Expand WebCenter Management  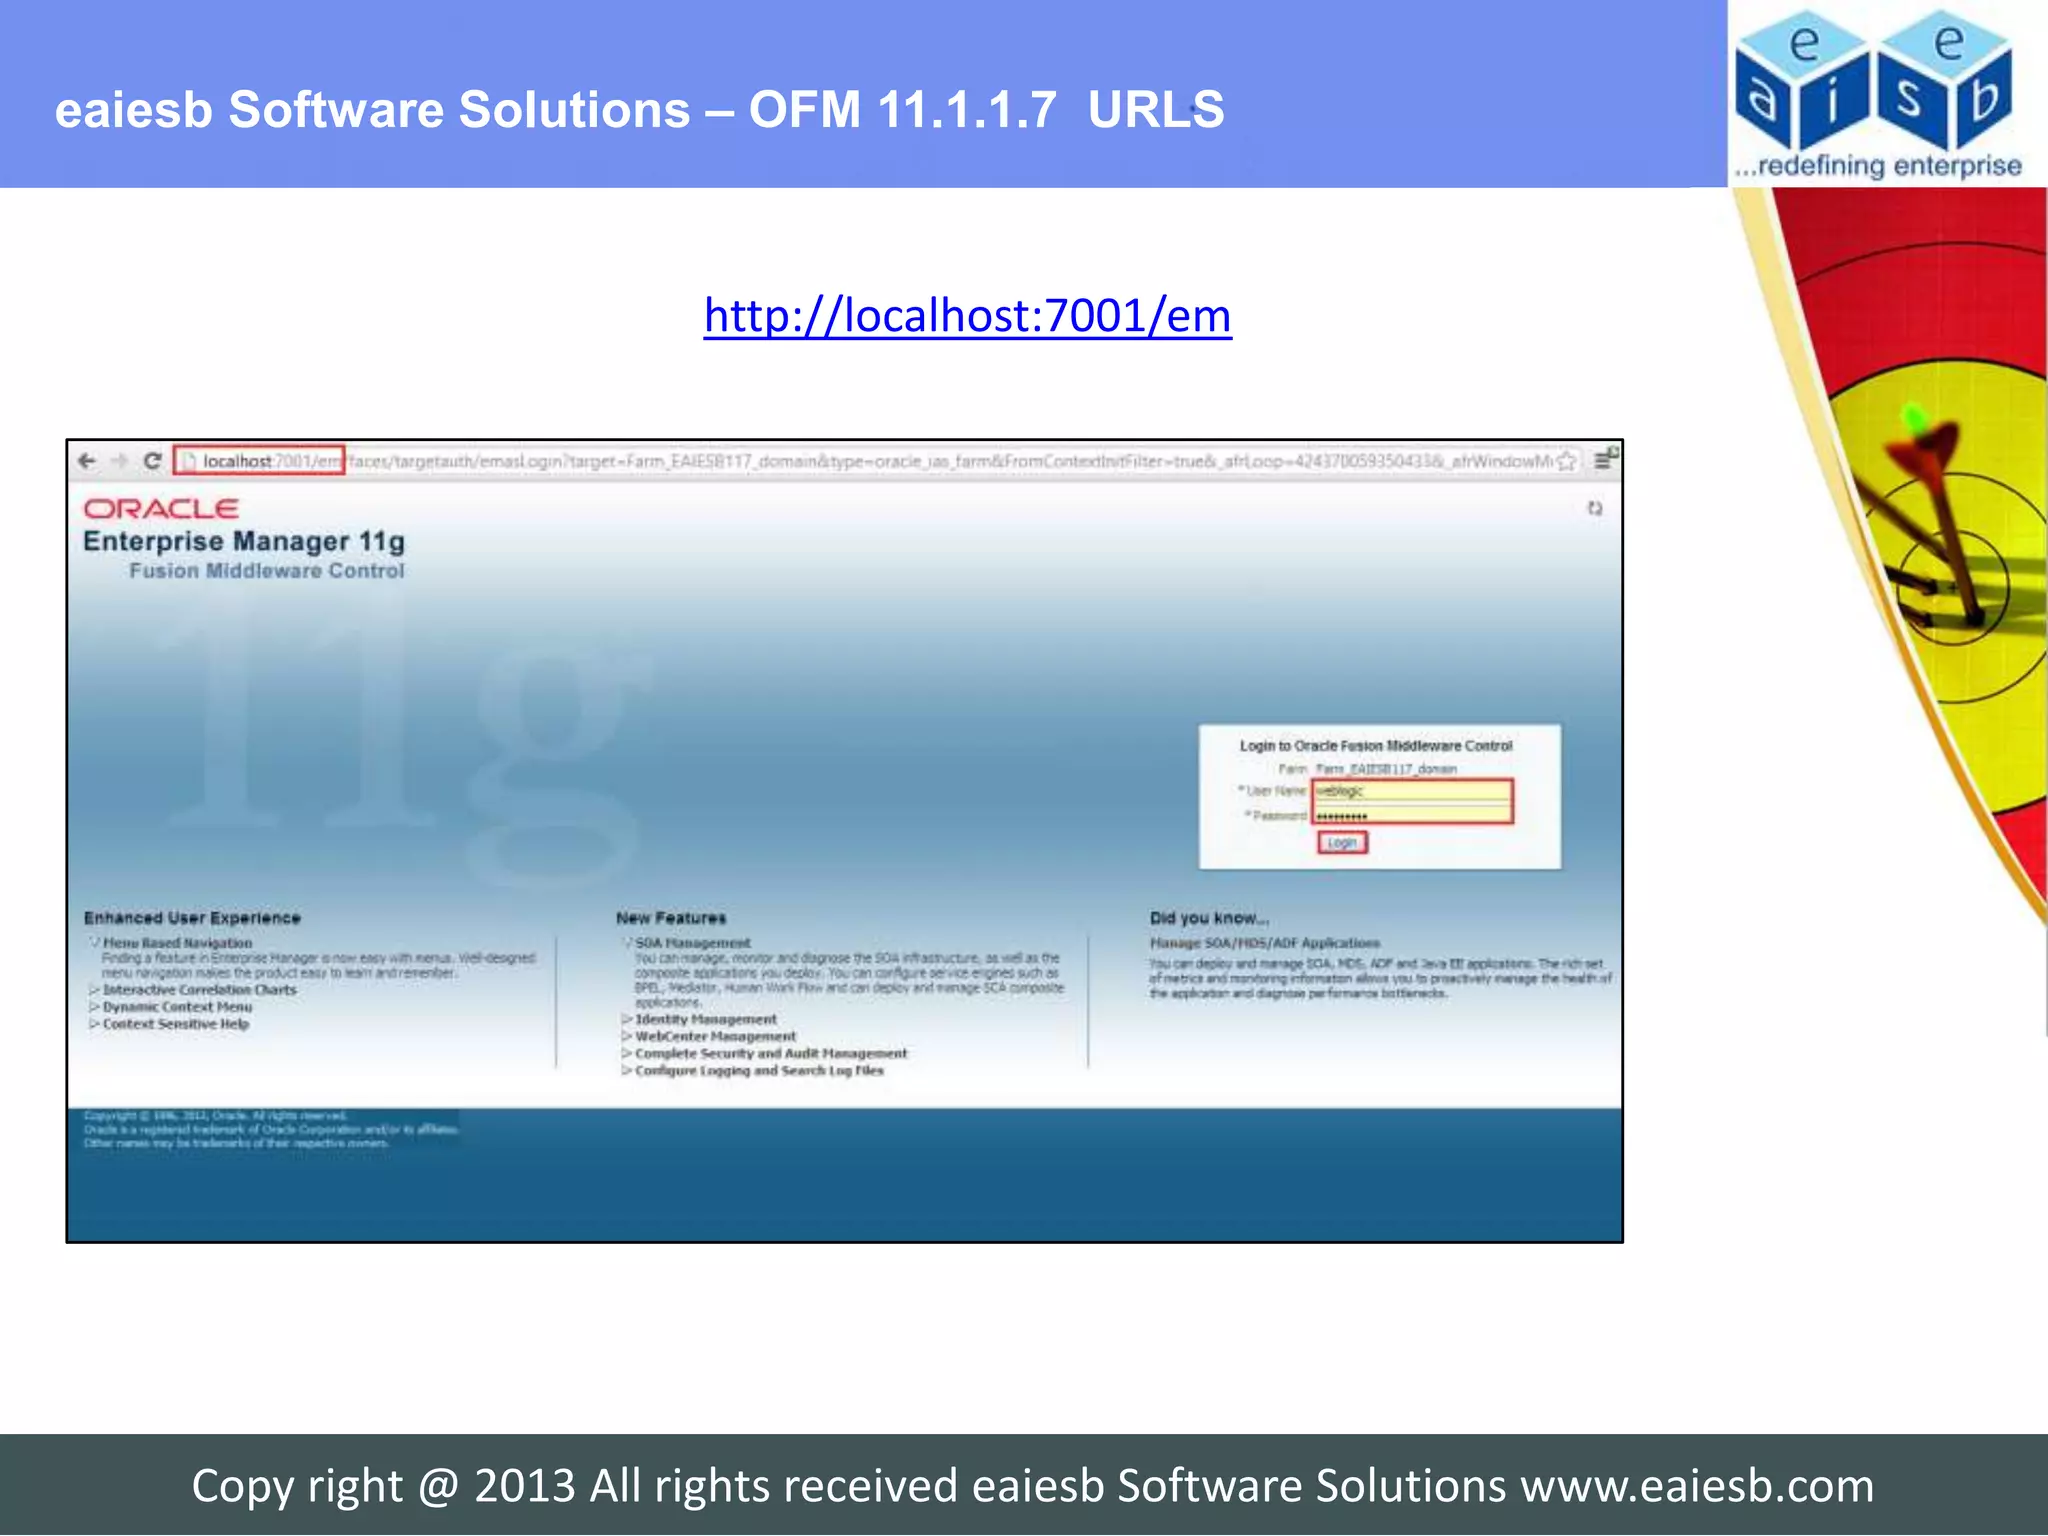[627, 1036]
